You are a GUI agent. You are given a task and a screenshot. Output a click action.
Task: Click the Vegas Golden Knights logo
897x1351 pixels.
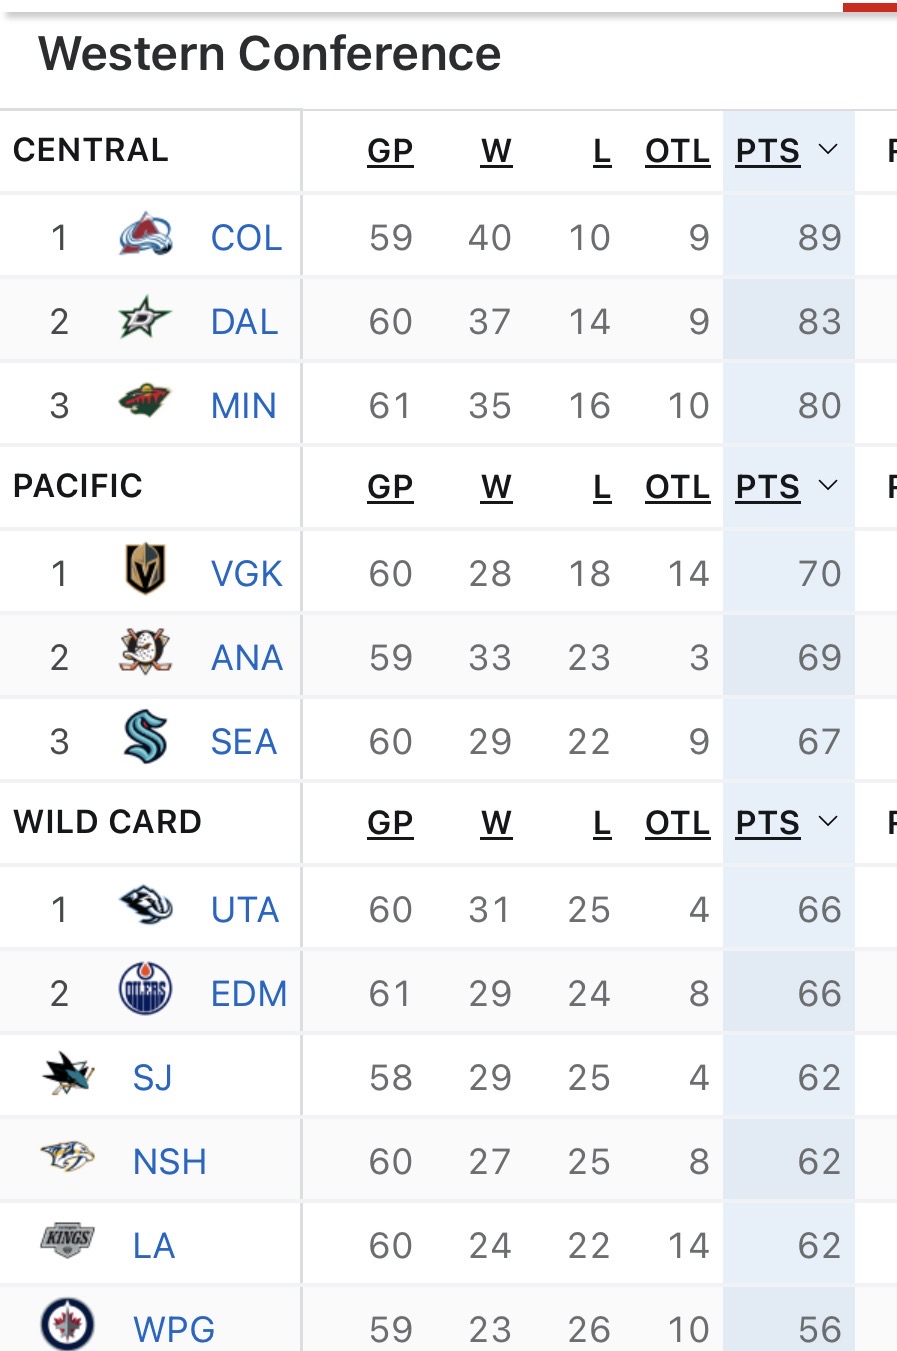[145, 570]
